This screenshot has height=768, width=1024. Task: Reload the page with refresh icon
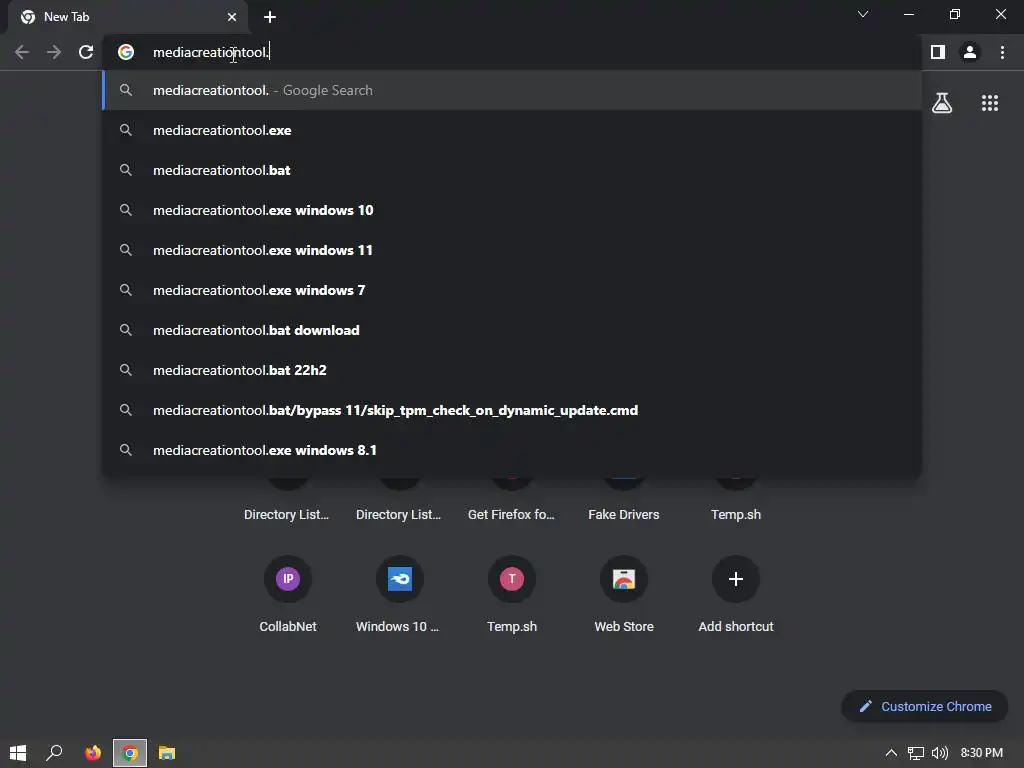click(x=86, y=52)
